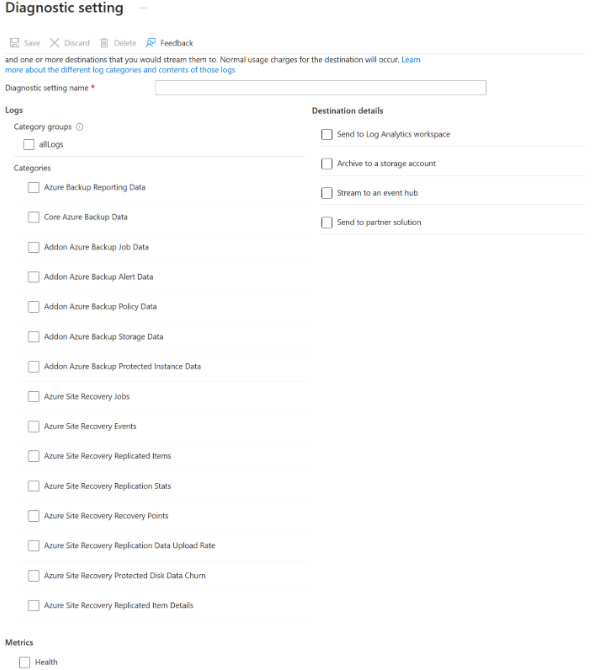Select Archive to a storage account
This screenshot has width=595, height=670.
point(327,164)
